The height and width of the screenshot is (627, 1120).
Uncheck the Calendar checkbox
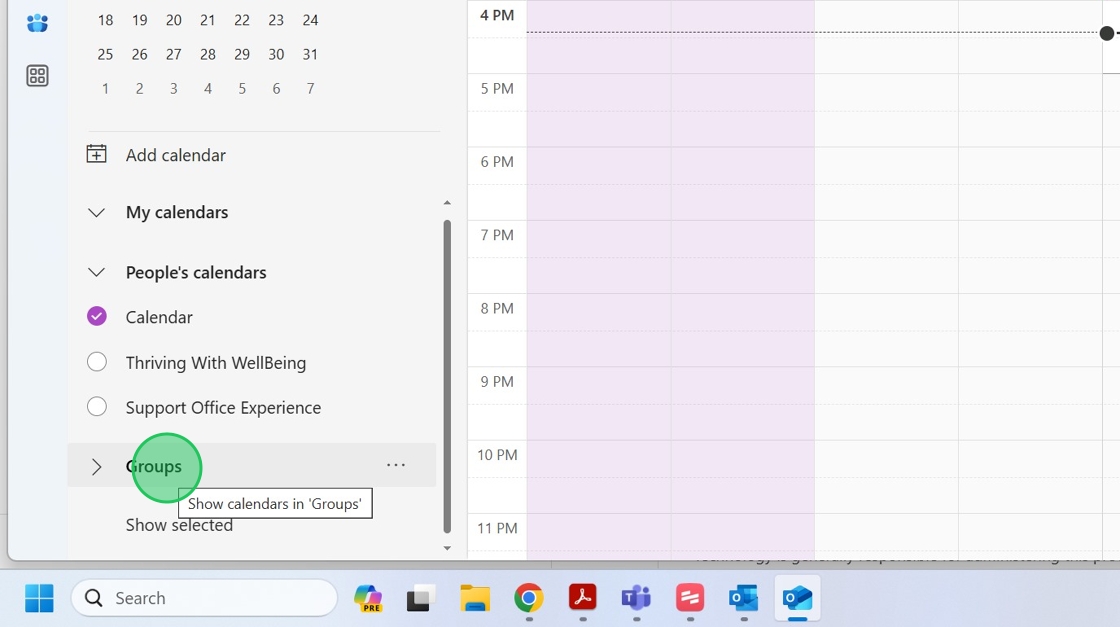point(97,317)
